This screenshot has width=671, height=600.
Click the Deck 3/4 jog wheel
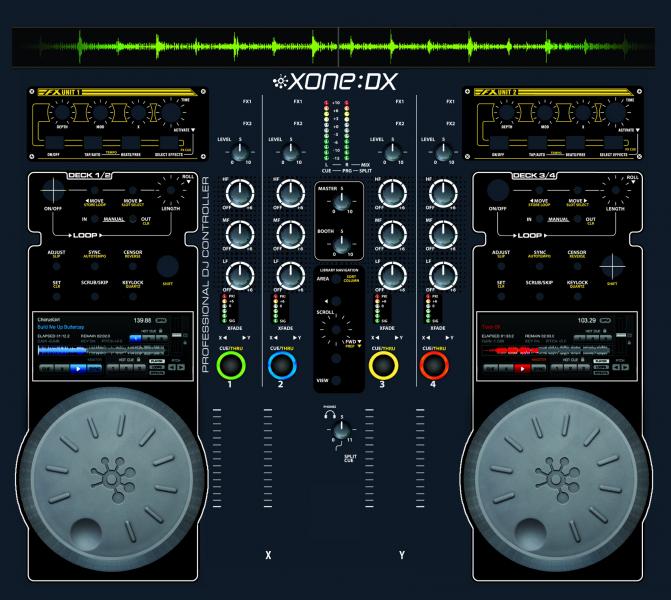click(556, 479)
